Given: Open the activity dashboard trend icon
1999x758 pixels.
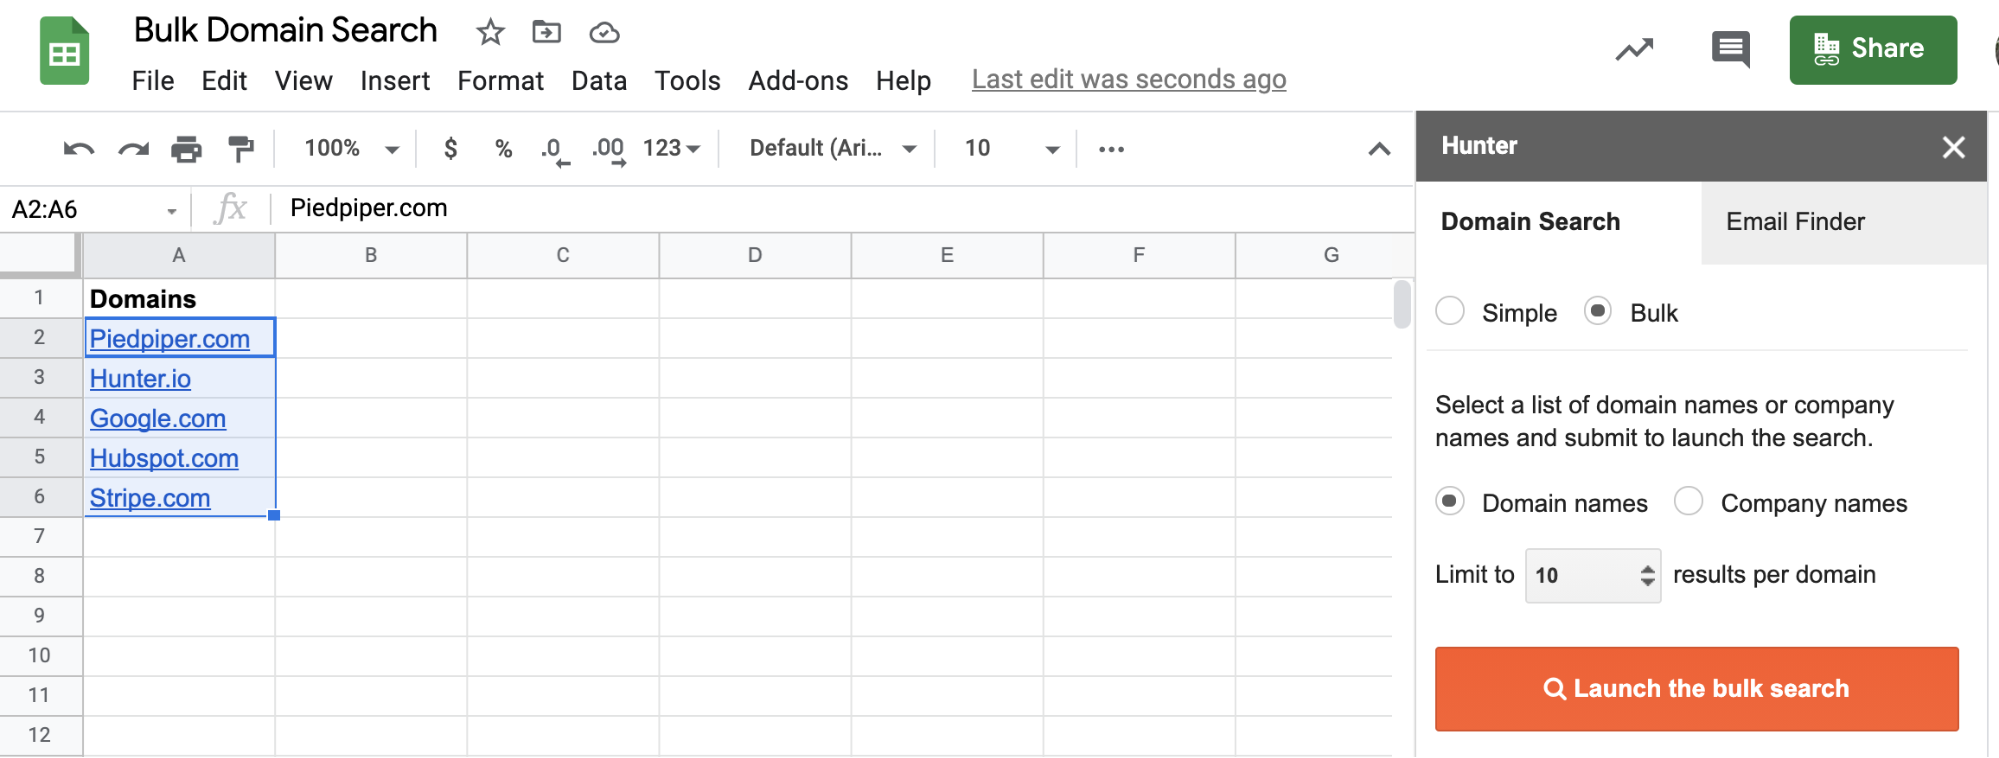Looking at the screenshot, I should pyautogui.click(x=1635, y=49).
